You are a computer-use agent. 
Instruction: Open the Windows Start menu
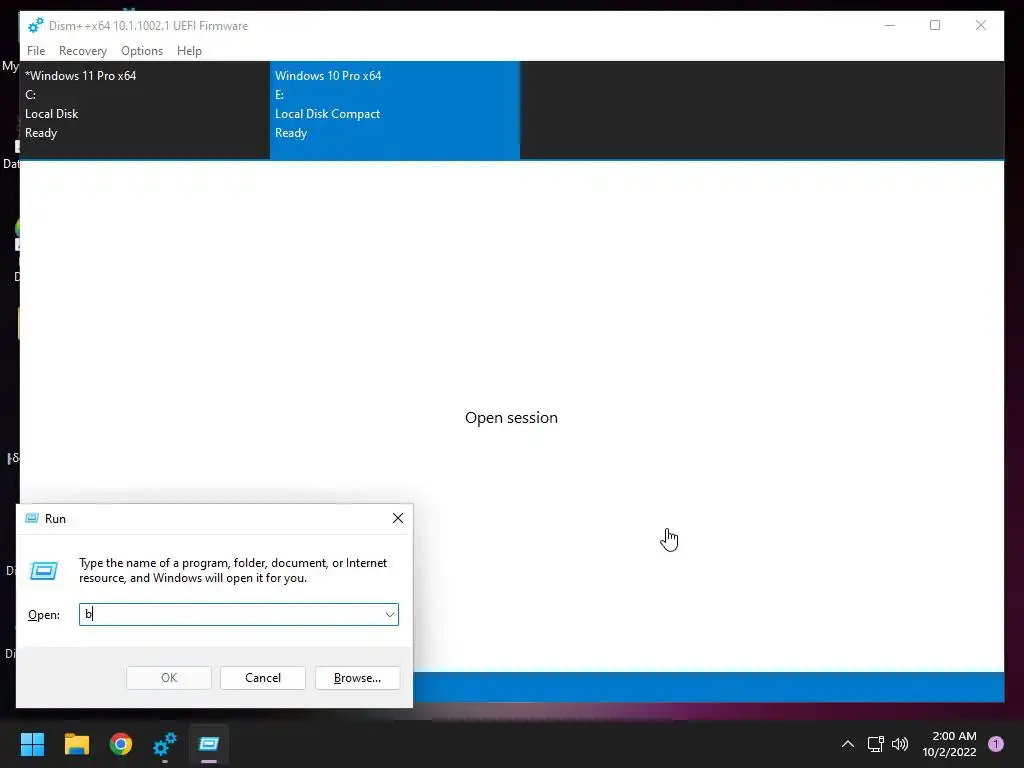[x=32, y=744]
